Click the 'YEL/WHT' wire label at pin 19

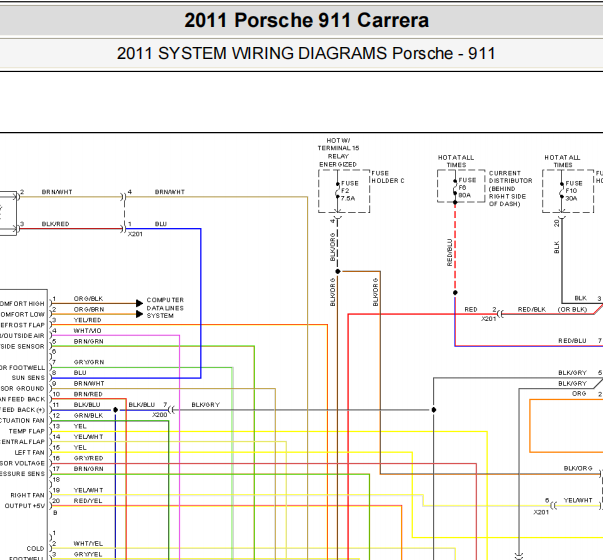pyautogui.click(x=88, y=490)
